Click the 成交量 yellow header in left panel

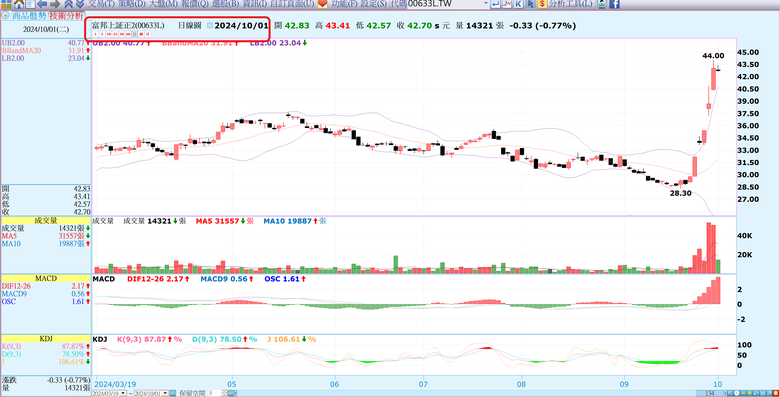pos(46,220)
